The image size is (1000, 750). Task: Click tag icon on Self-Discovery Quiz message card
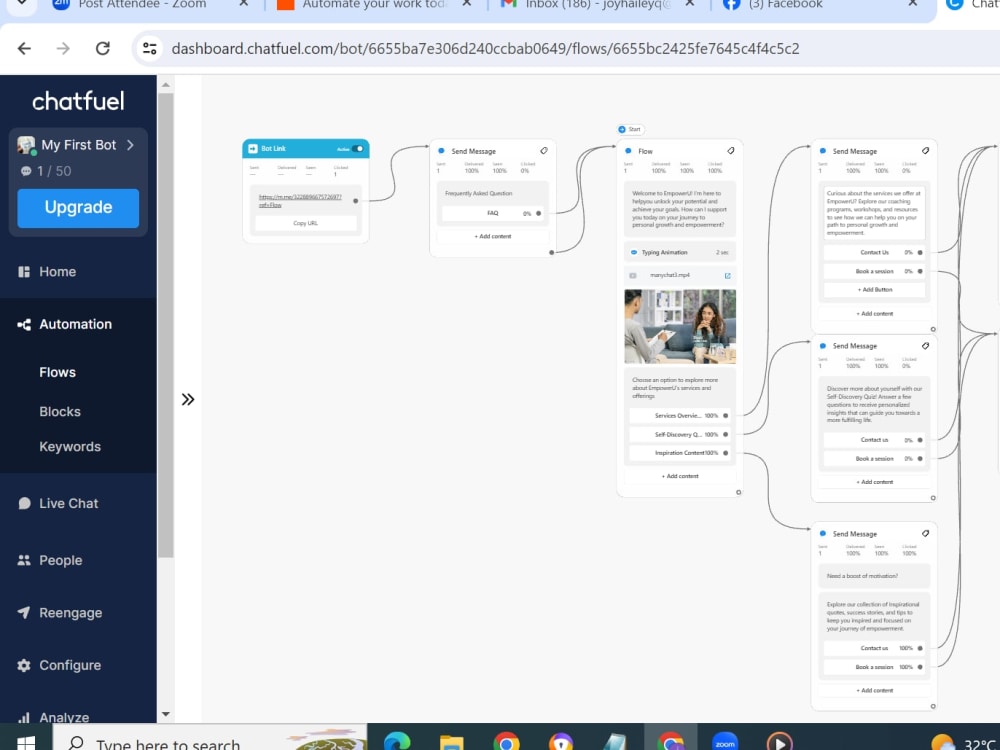[925, 346]
